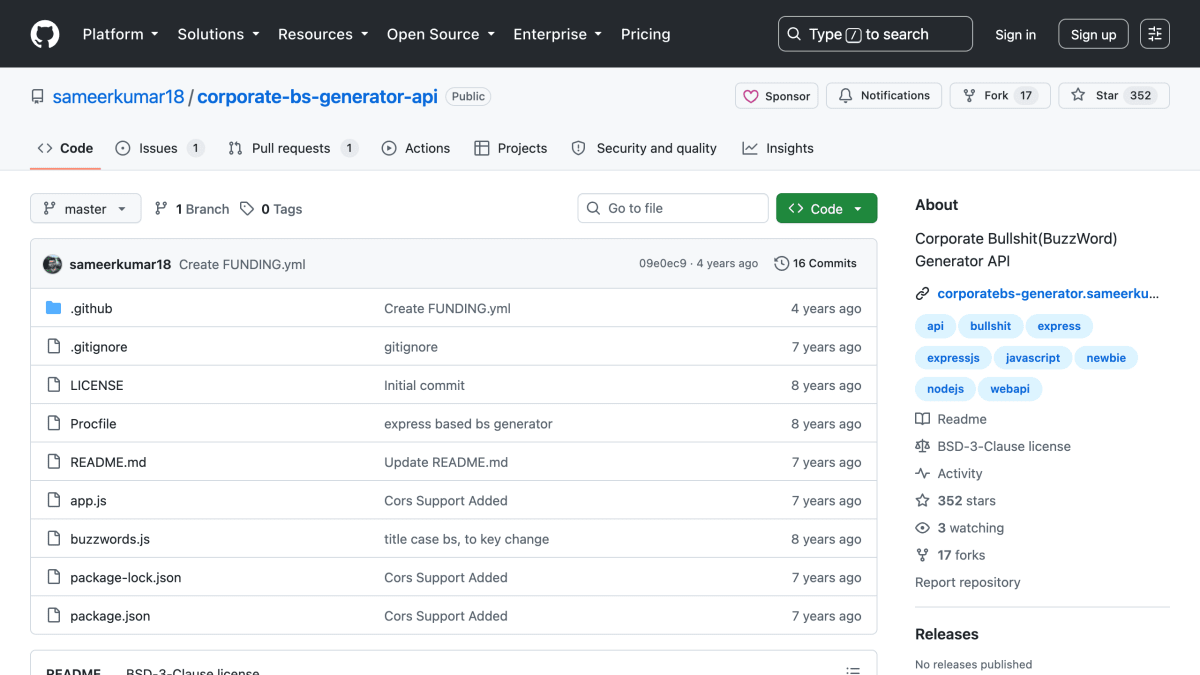Image resolution: width=1200 pixels, height=675 pixels.
Task: Go to the Pricing page
Action: click(645, 34)
